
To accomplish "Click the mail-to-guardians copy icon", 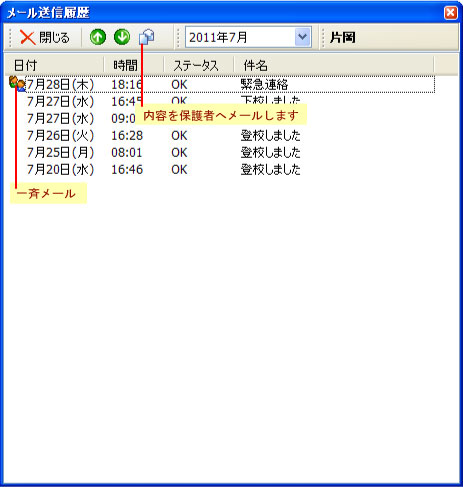I will [x=147, y=37].
